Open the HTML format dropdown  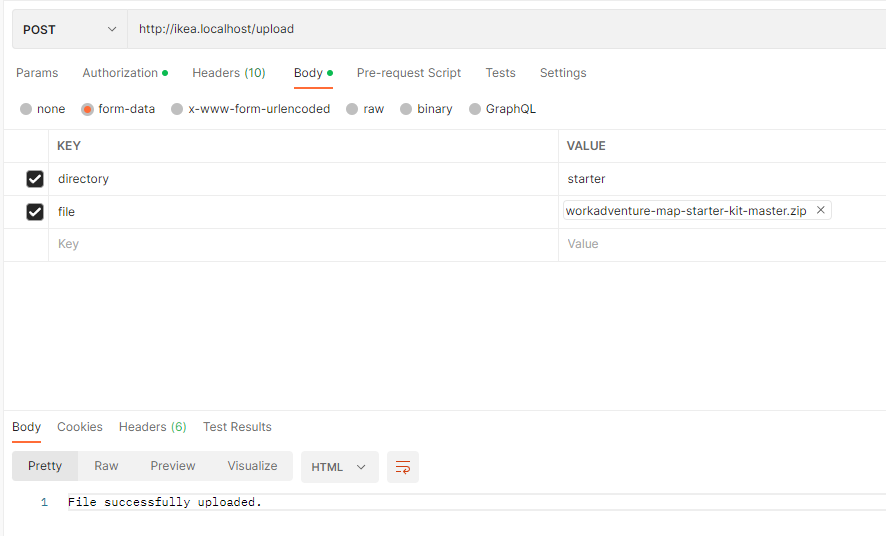(x=340, y=467)
